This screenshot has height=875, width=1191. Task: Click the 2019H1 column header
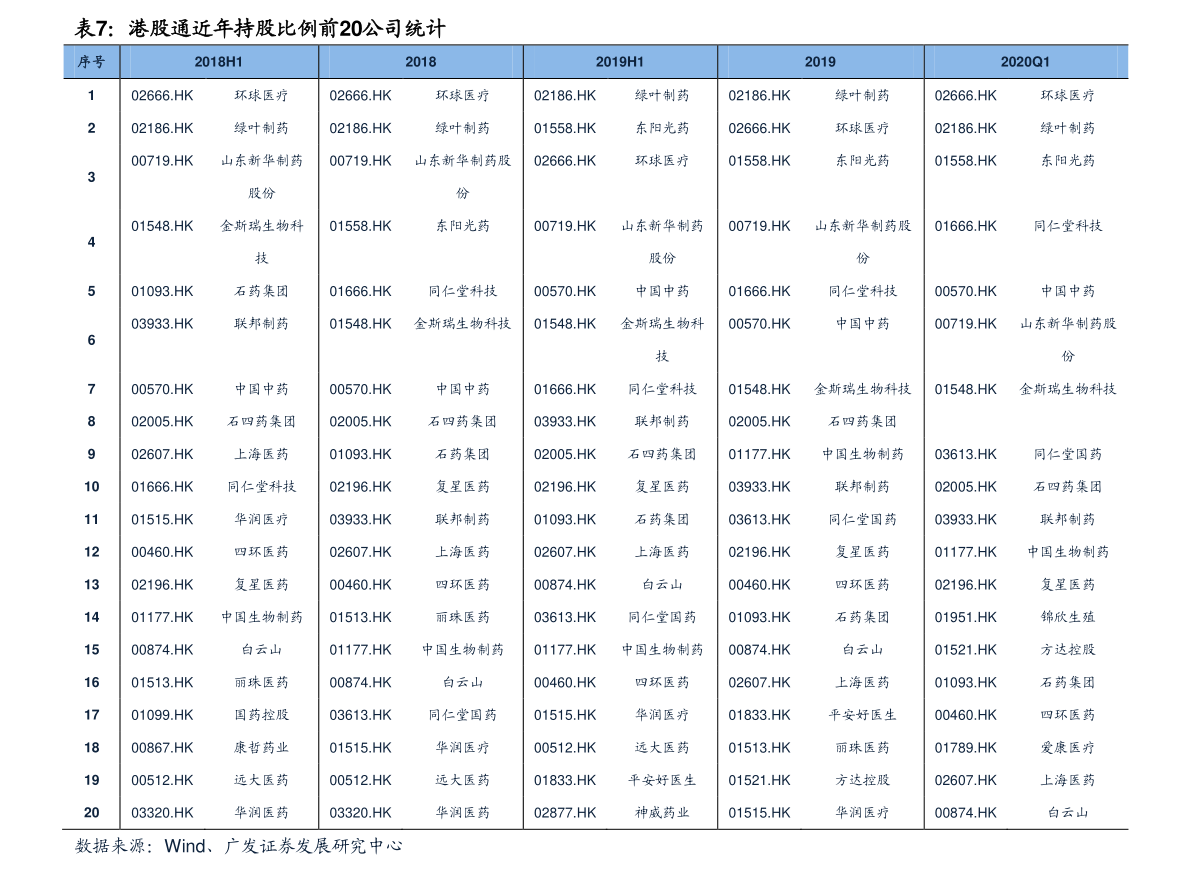pyautogui.click(x=619, y=62)
